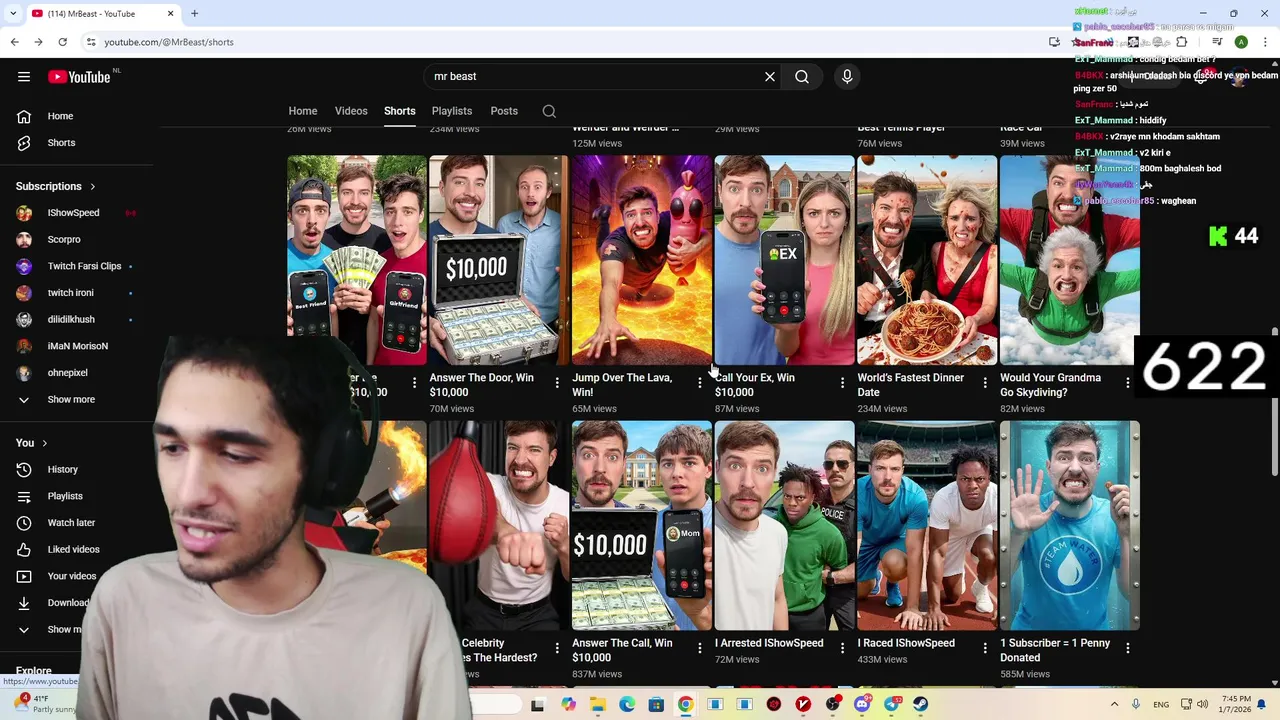
Task: Select the channel Shorts tab
Action: 399,111
